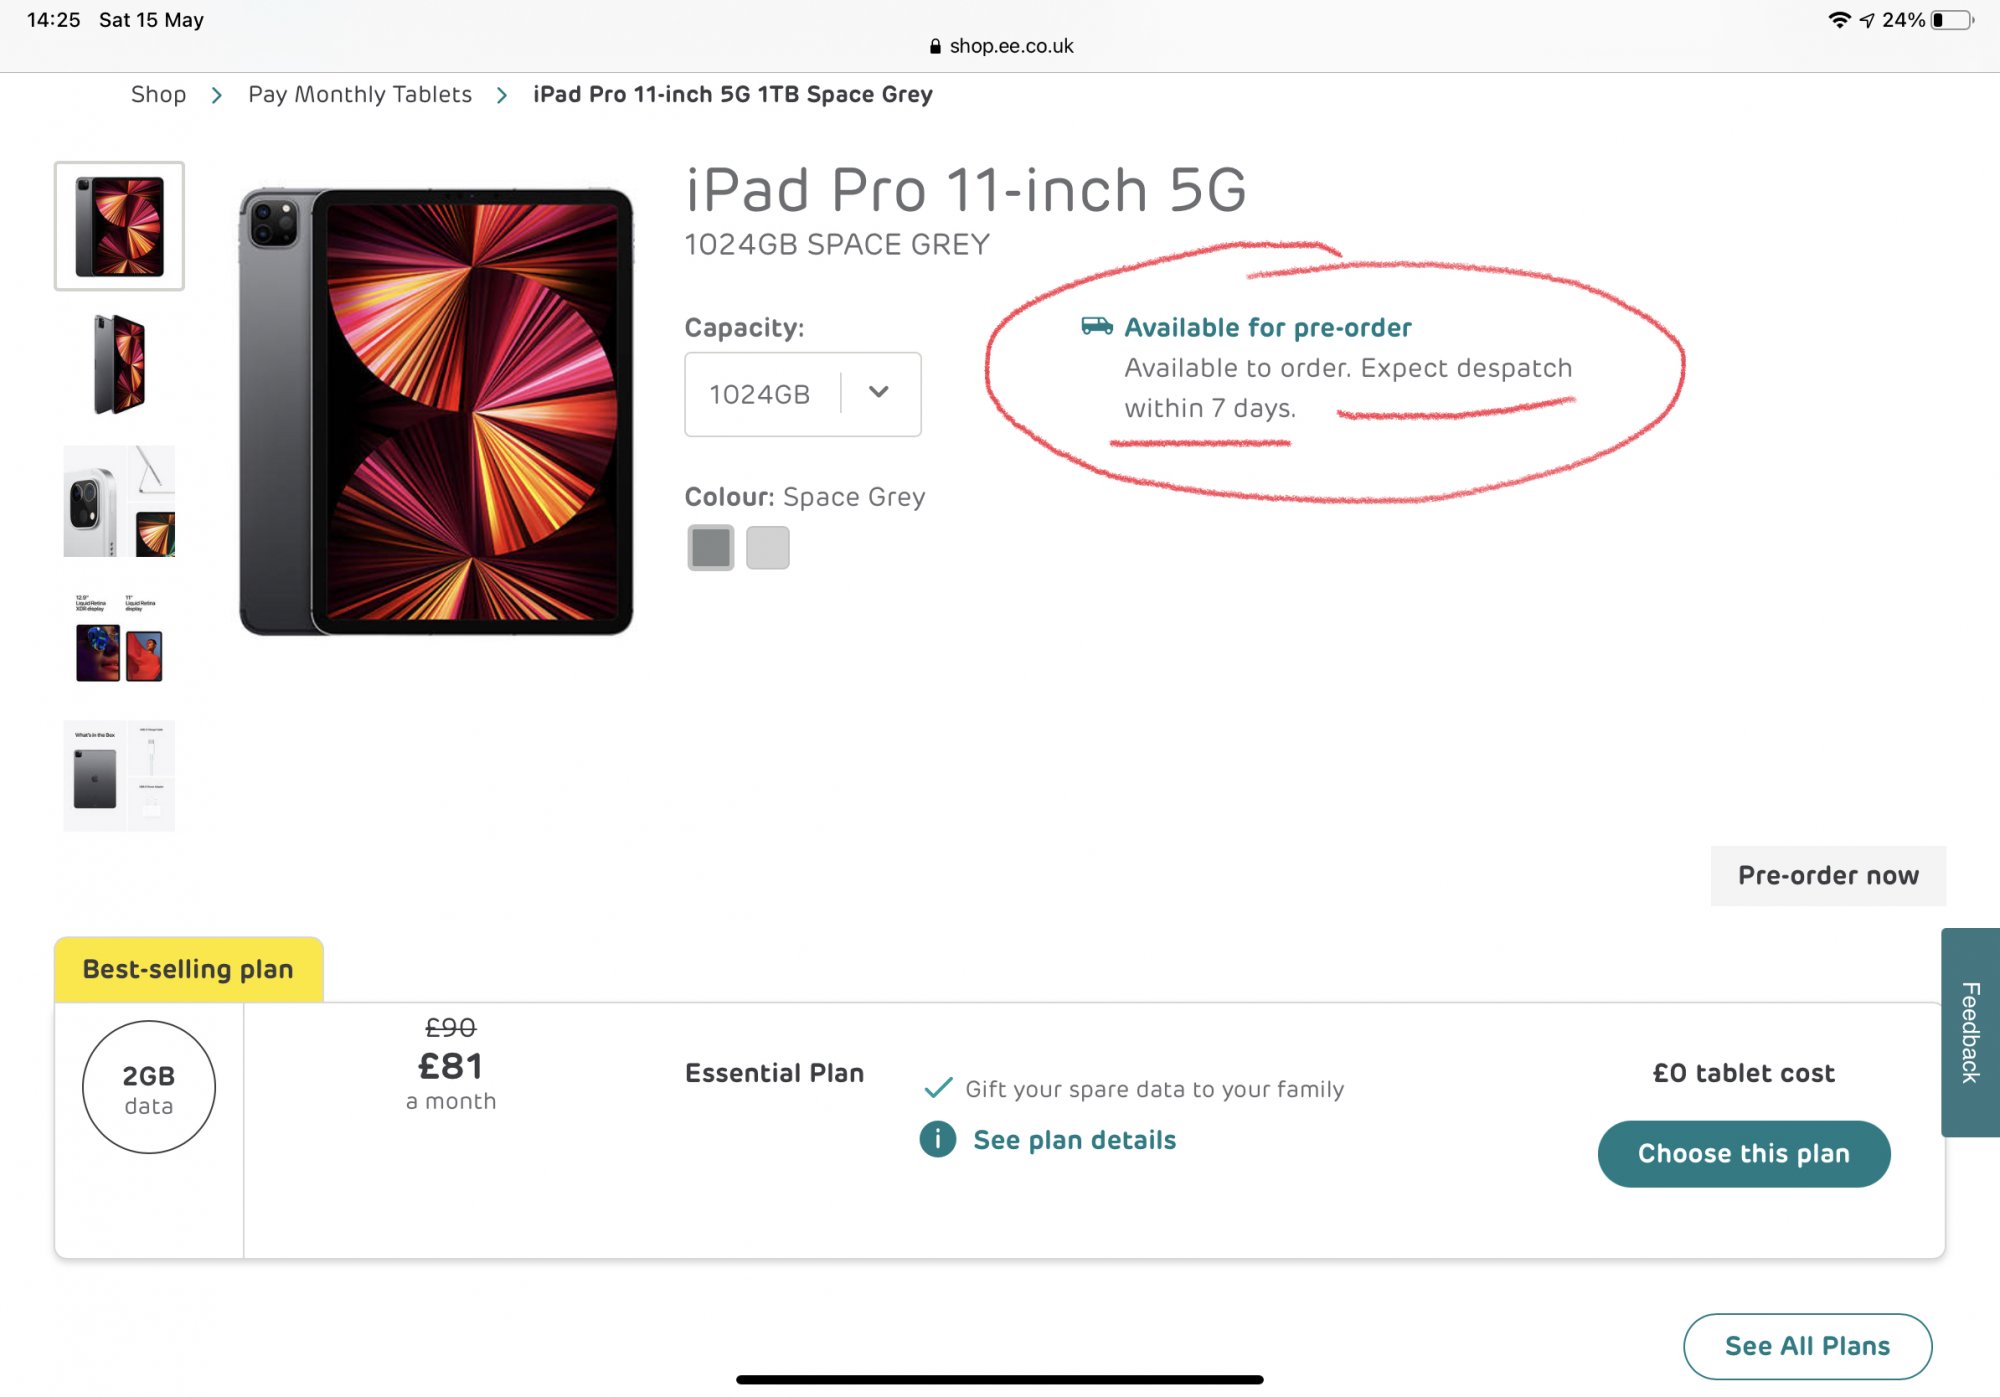Open Pay Monthly Tablets breadcrumb
The image size is (2000, 1397).
click(x=360, y=95)
